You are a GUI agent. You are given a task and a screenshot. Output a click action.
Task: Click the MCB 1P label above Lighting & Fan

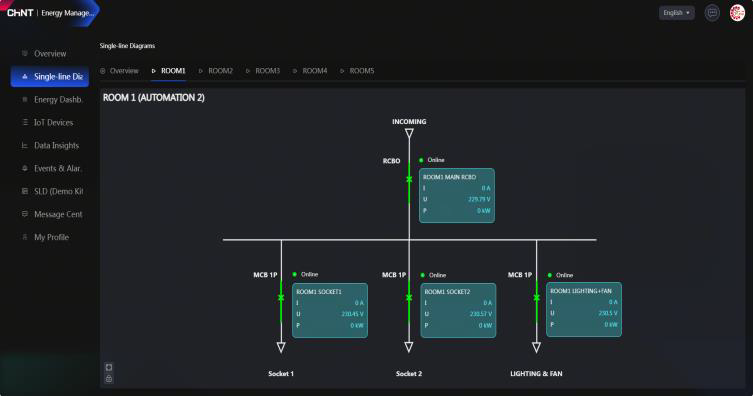[x=520, y=275]
